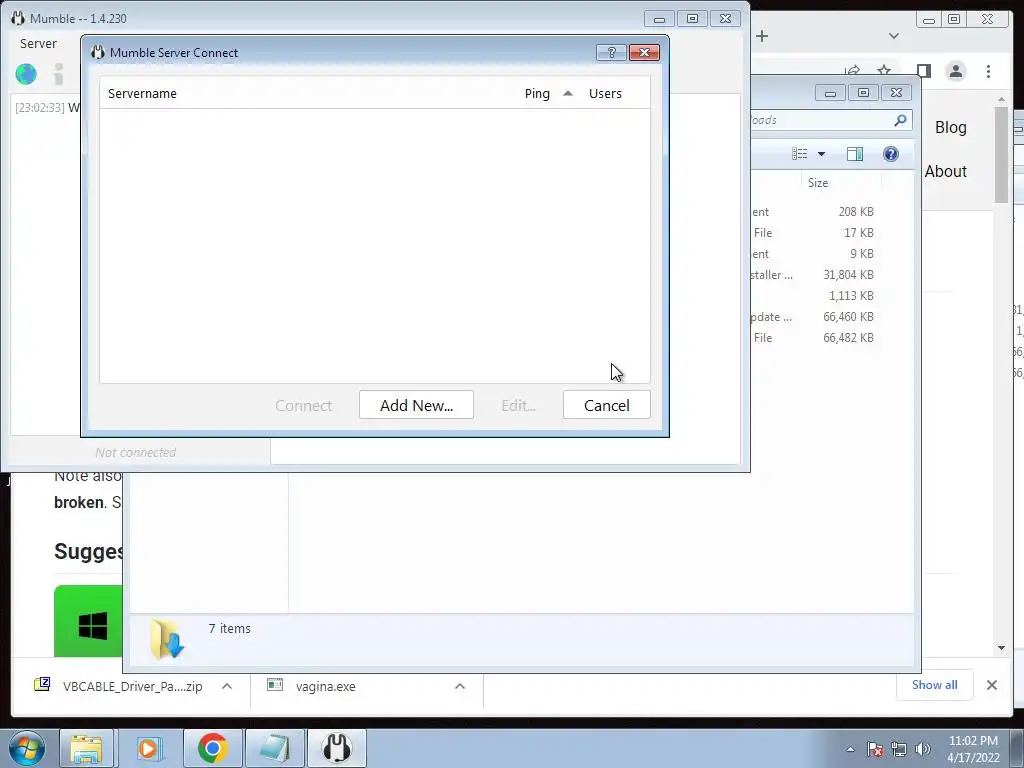Image resolution: width=1024 pixels, height=768 pixels.
Task: Select the file row sized 31,804 KB
Action: (812, 275)
